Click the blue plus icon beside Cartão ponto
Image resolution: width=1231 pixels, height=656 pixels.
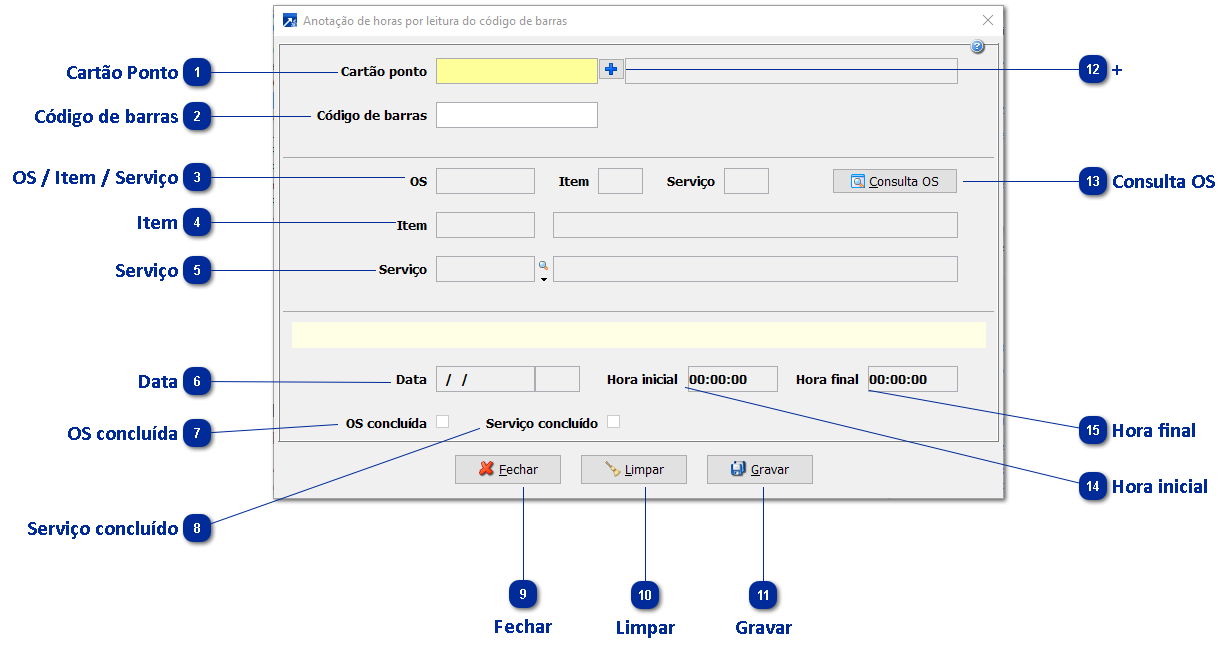pyautogui.click(x=611, y=69)
